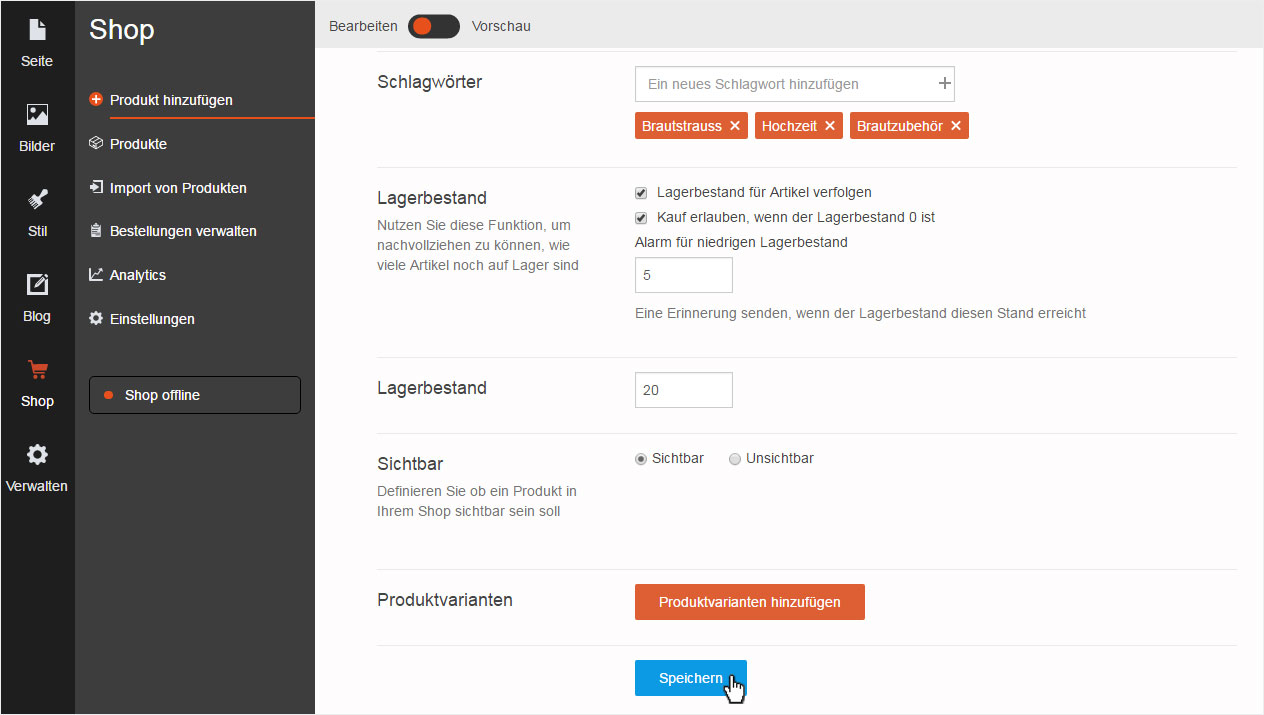
Task: Remove the Hochzeit tag
Action: coord(829,126)
